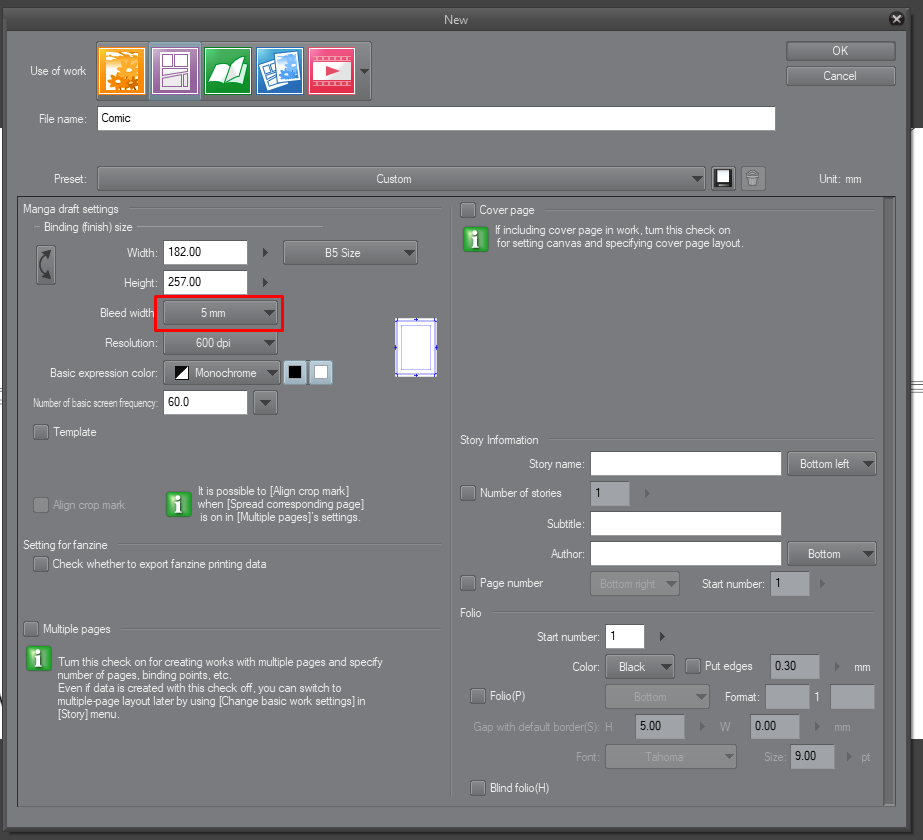
Task: Open the Bleed width 5 mm dropdown
Action: tap(220, 313)
